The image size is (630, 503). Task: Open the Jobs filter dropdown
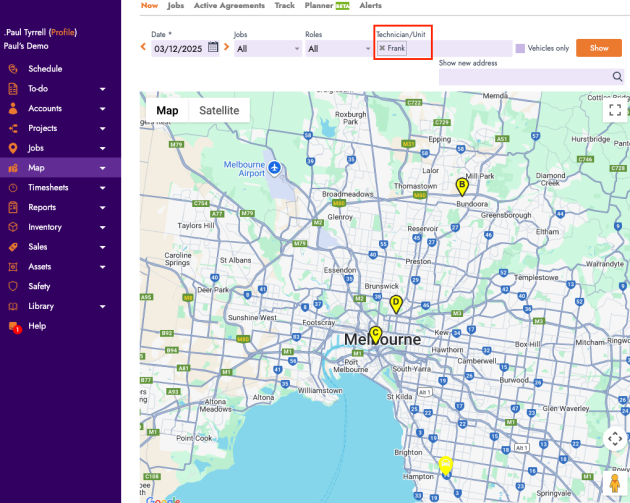267,48
